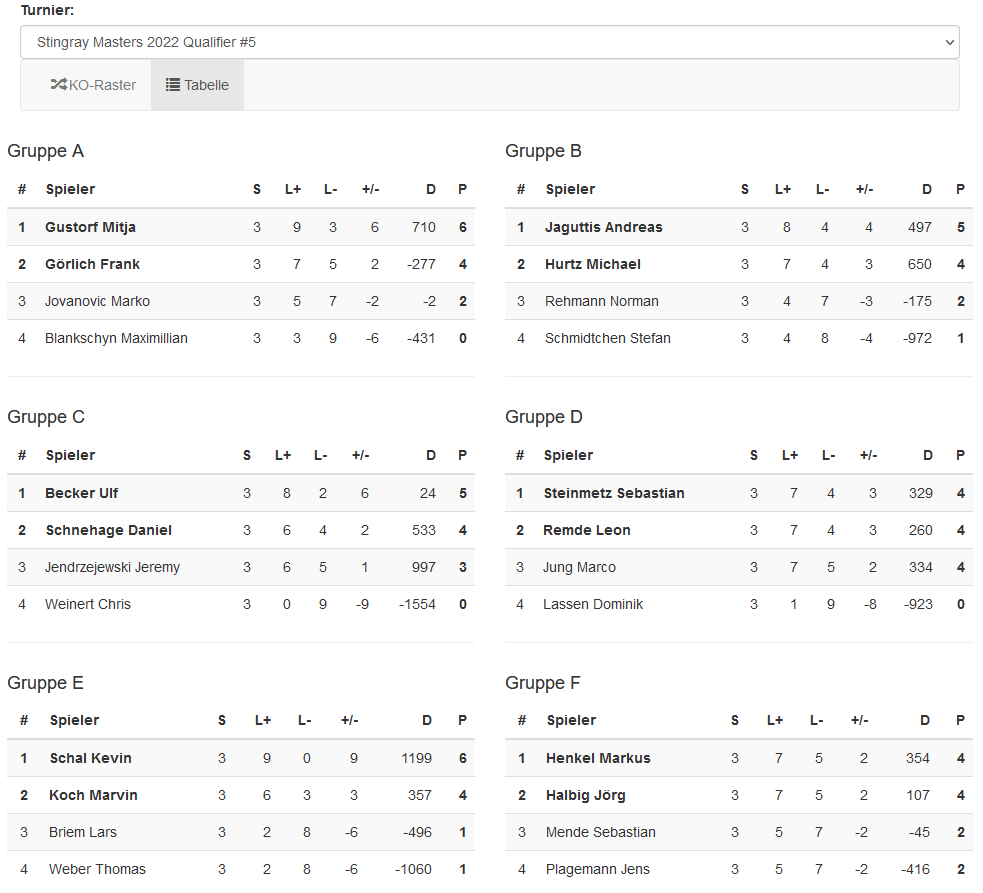Switch to the KO-Raster tab

click(x=93, y=85)
